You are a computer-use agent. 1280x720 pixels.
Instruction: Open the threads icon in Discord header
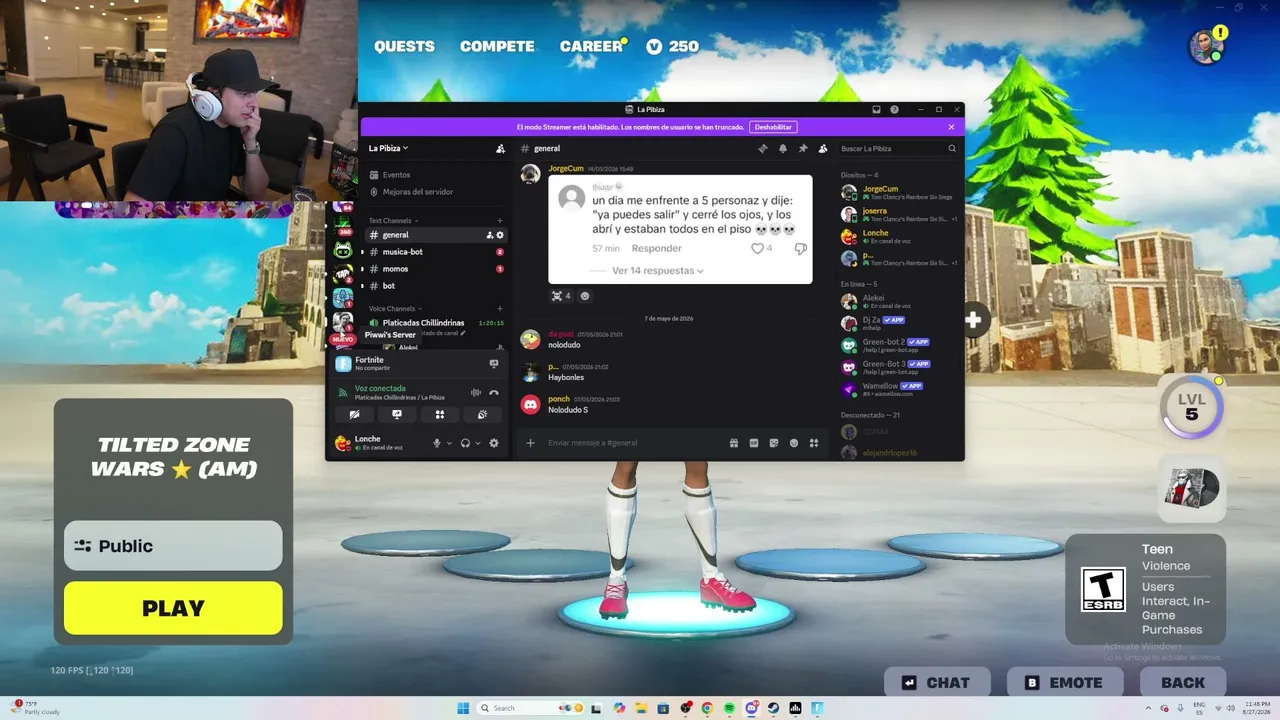coord(762,148)
